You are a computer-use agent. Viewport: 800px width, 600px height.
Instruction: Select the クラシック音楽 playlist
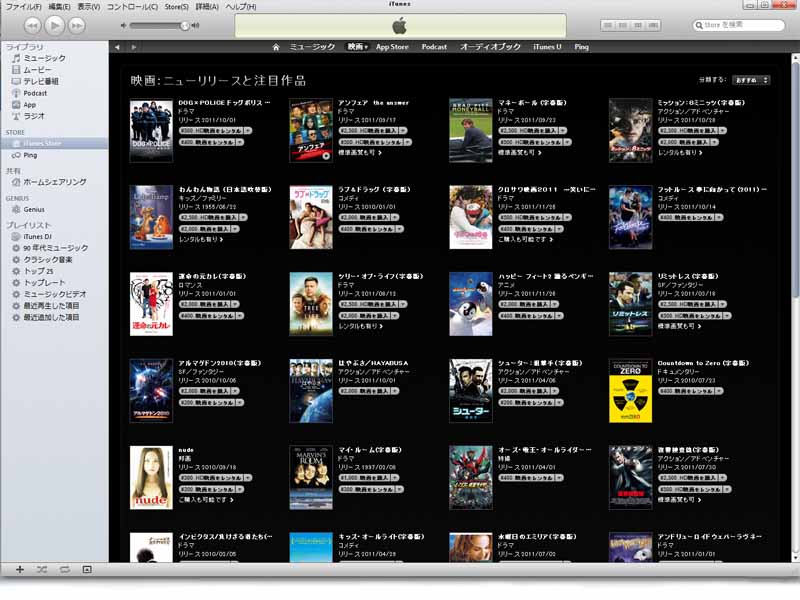click(x=48, y=260)
